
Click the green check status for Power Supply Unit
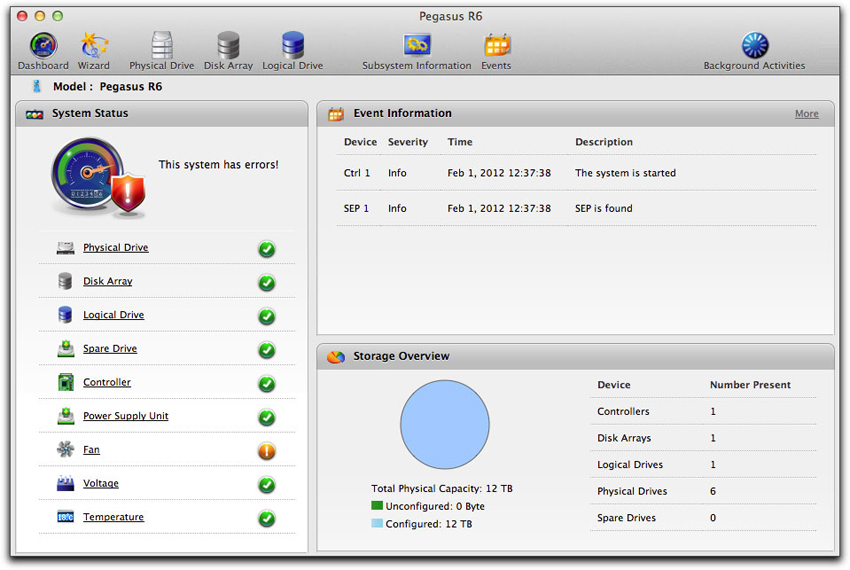267,418
